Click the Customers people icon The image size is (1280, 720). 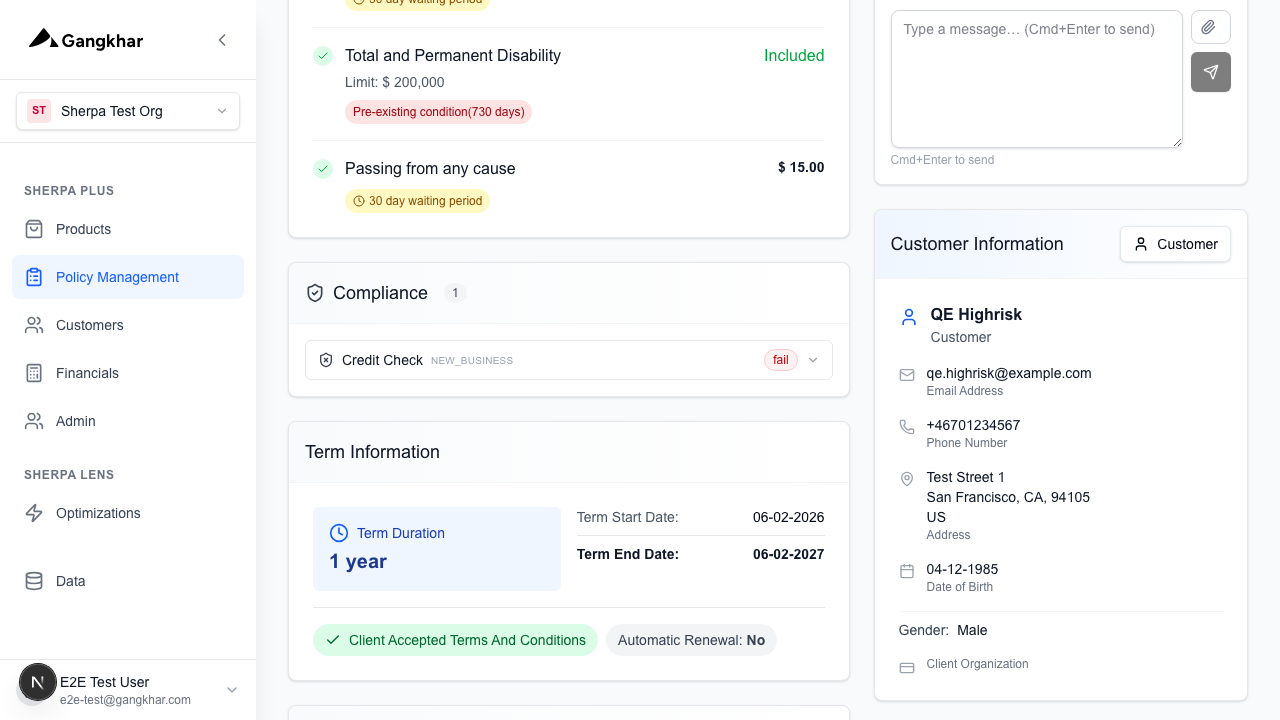coord(34,325)
